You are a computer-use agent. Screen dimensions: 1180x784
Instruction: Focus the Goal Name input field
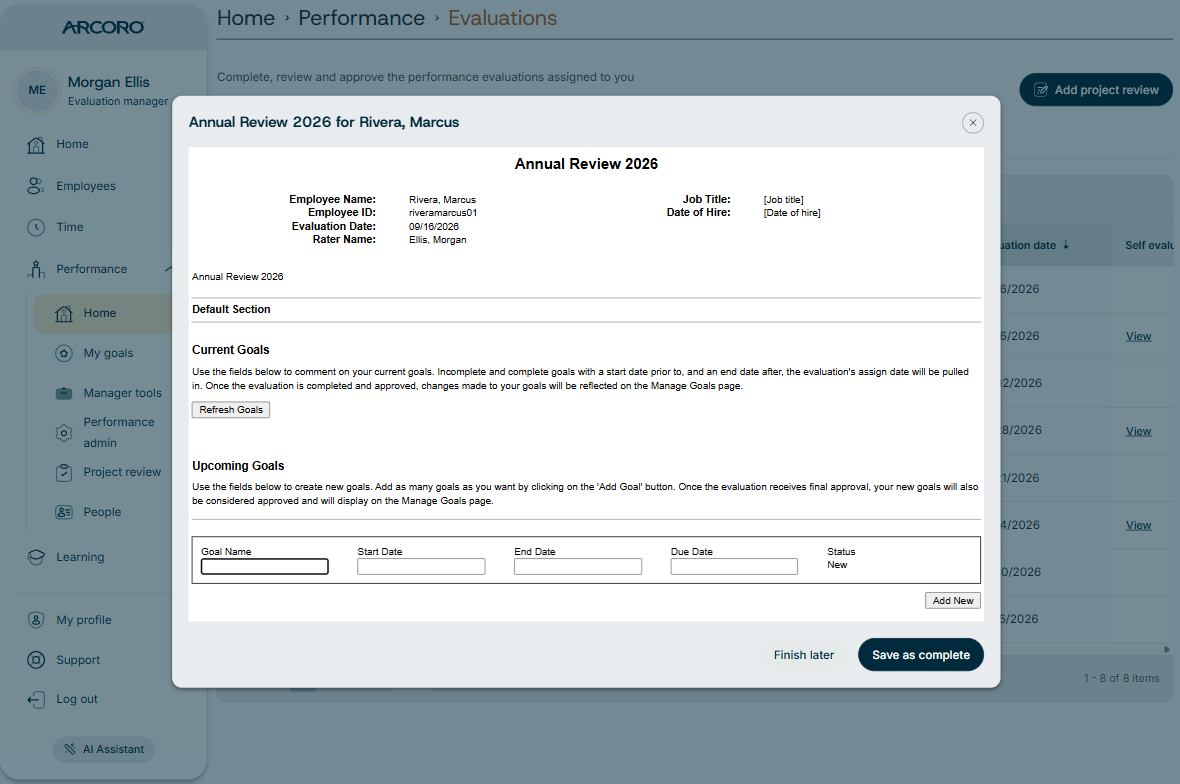click(x=265, y=567)
